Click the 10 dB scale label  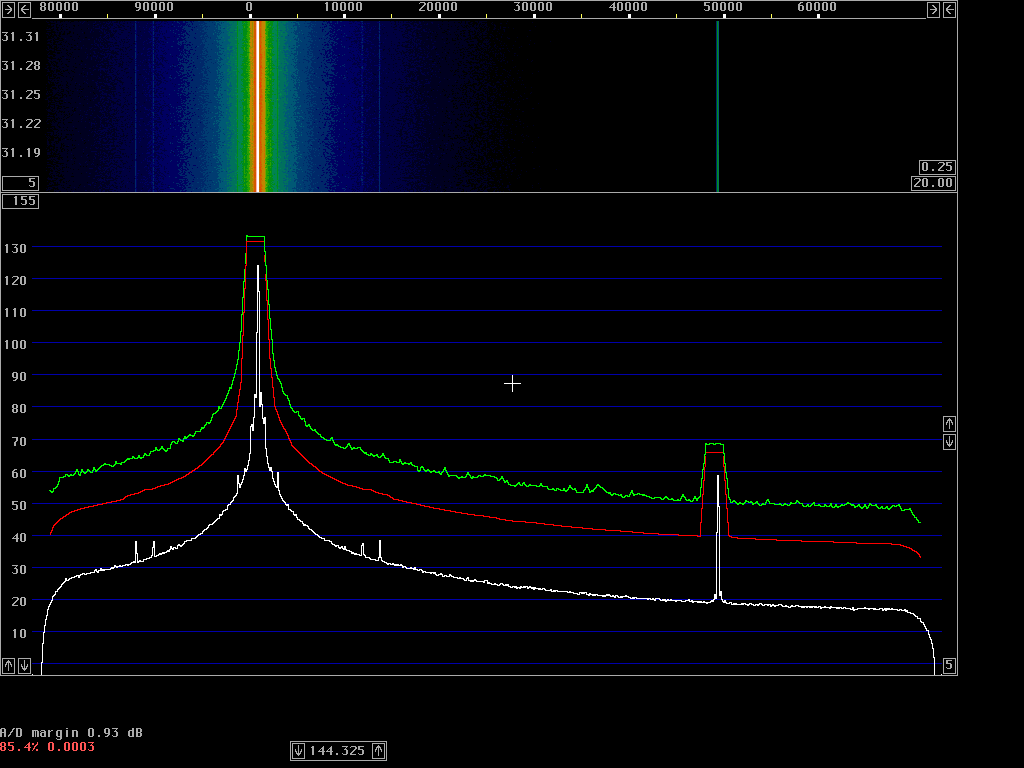click(x=19, y=633)
